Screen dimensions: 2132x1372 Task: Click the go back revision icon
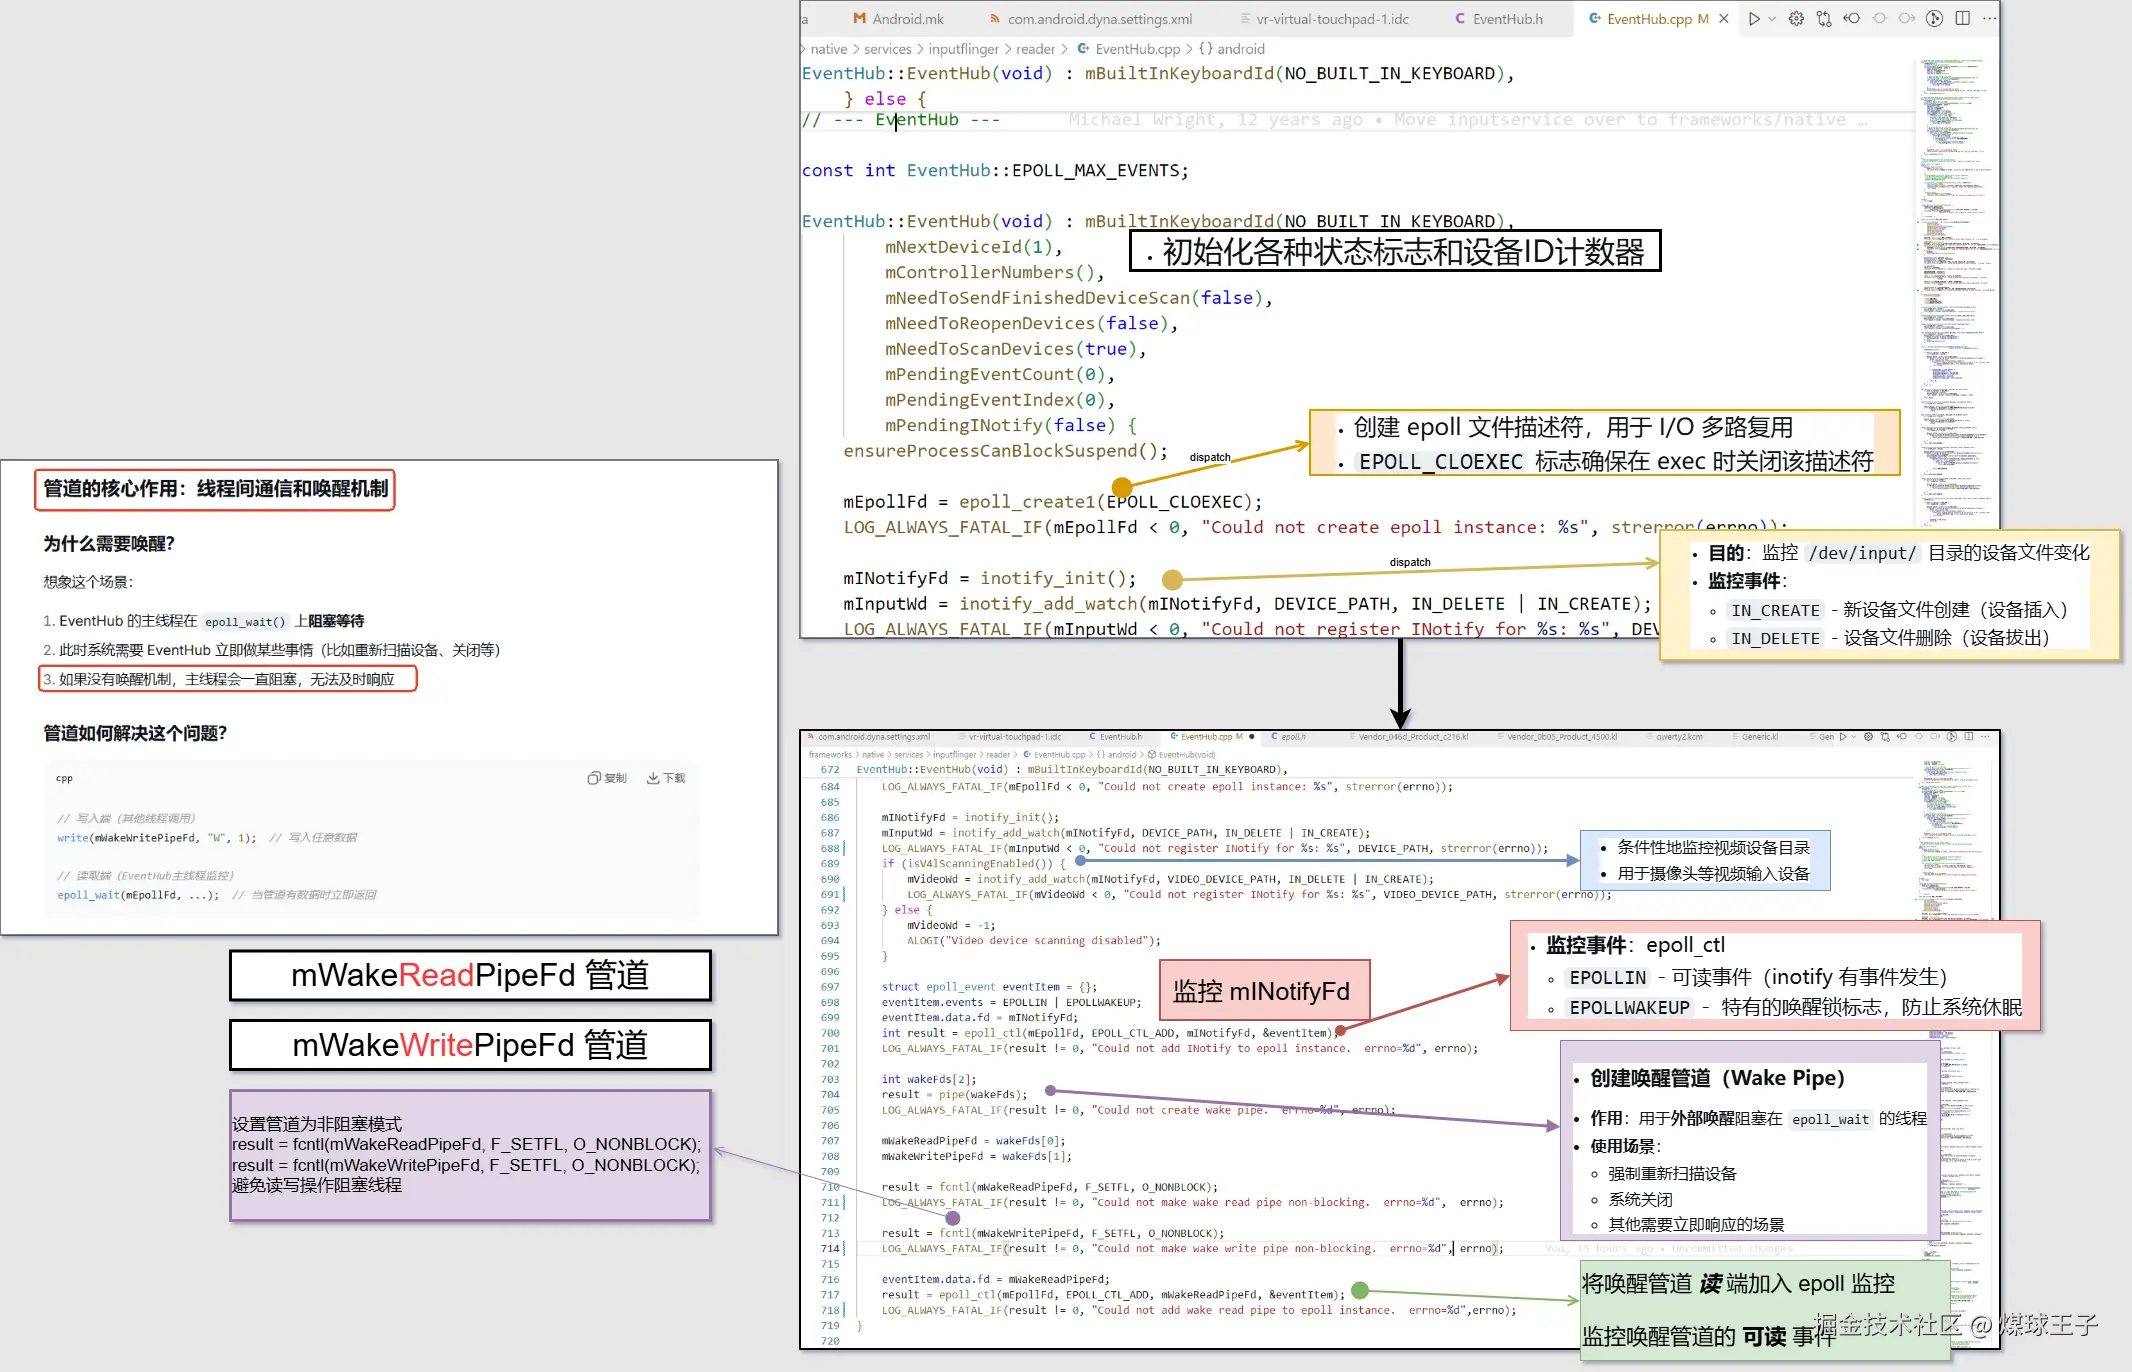pyautogui.click(x=1852, y=19)
